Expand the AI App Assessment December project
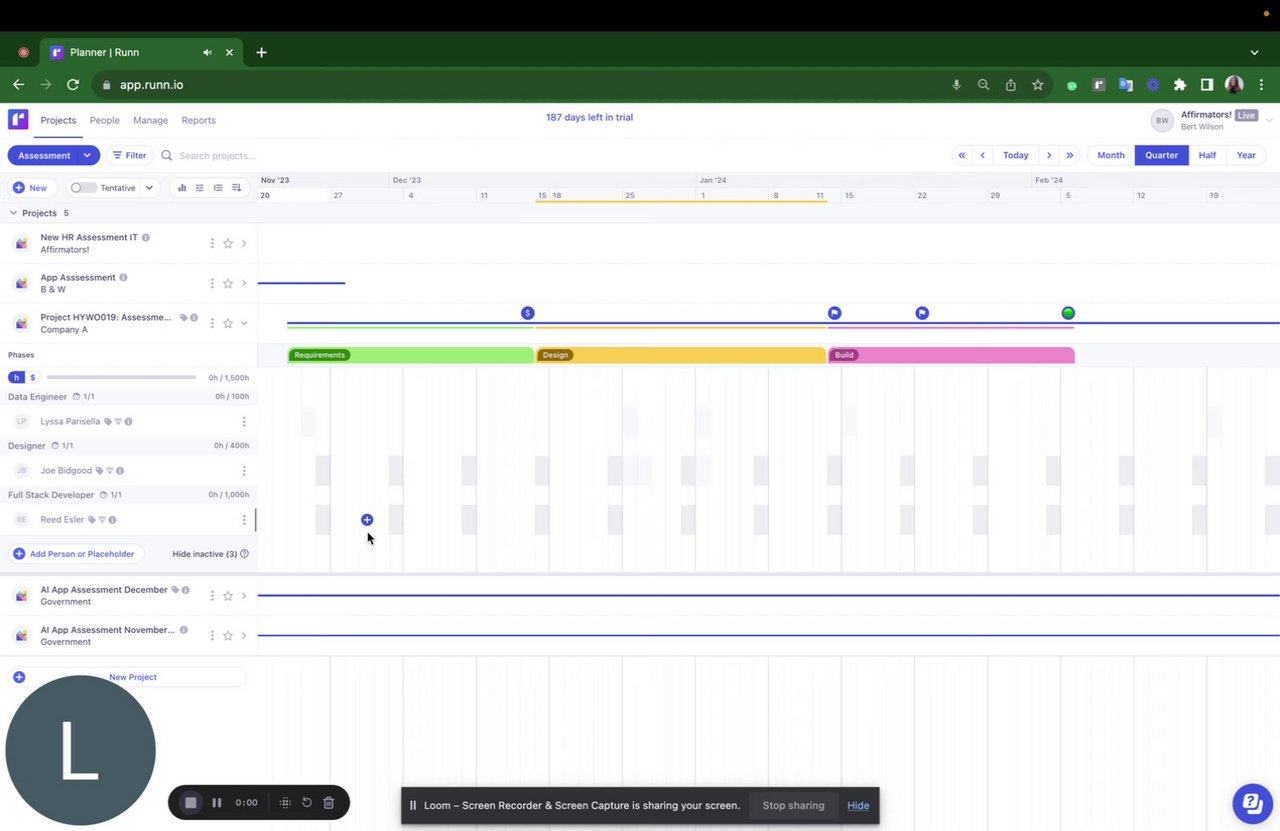 (244, 596)
